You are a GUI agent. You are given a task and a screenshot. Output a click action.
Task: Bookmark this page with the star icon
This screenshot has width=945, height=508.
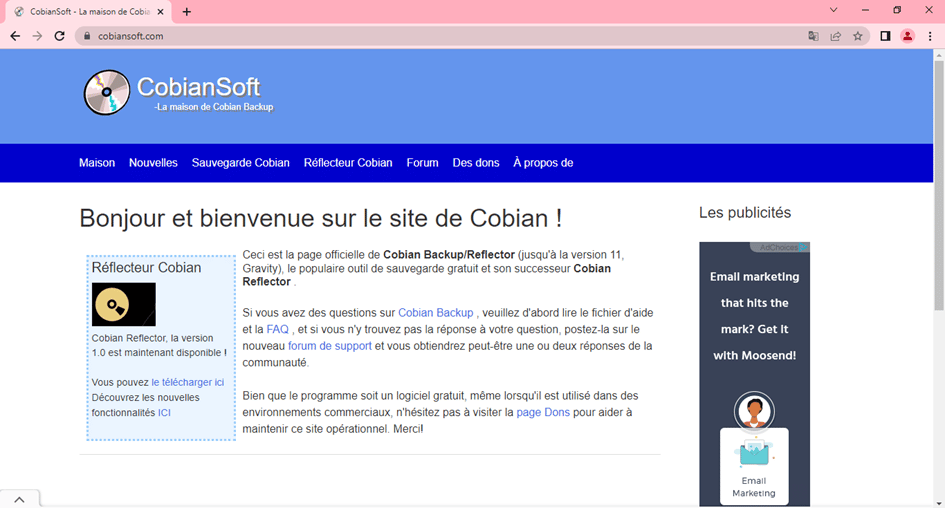pos(857,36)
